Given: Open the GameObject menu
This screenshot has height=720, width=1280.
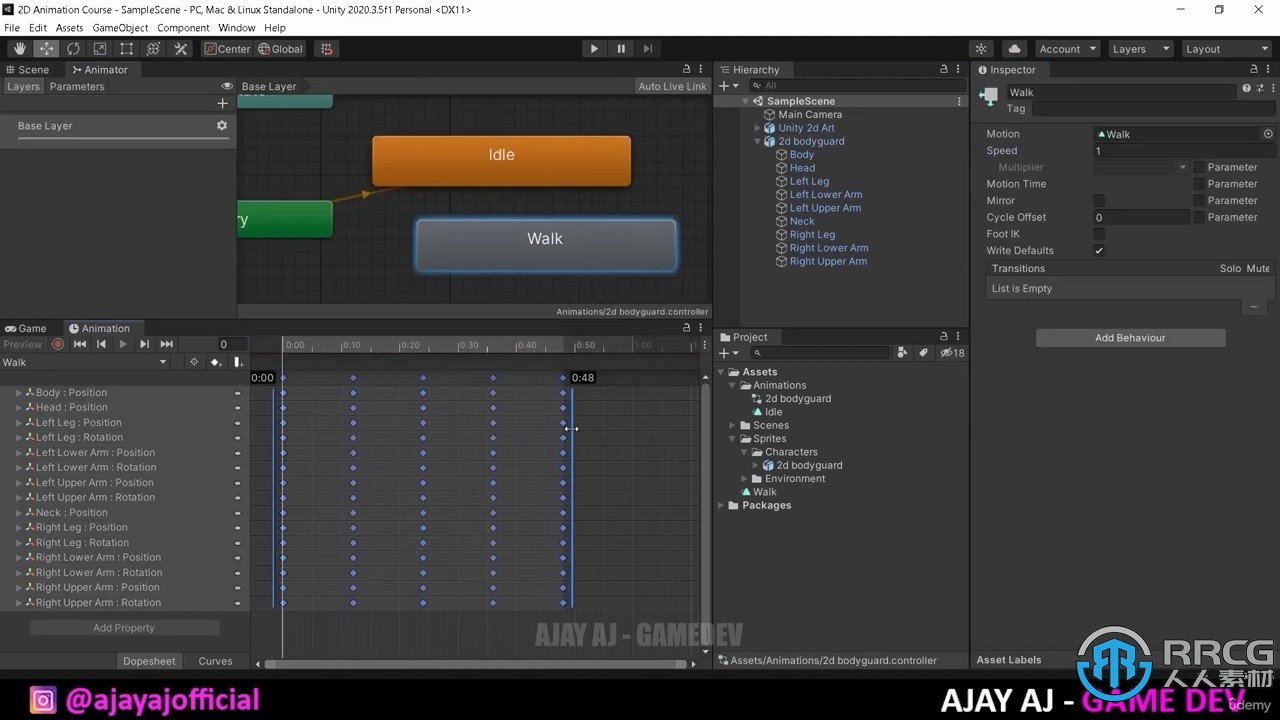Looking at the screenshot, I should pyautogui.click(x=120, y=28).
